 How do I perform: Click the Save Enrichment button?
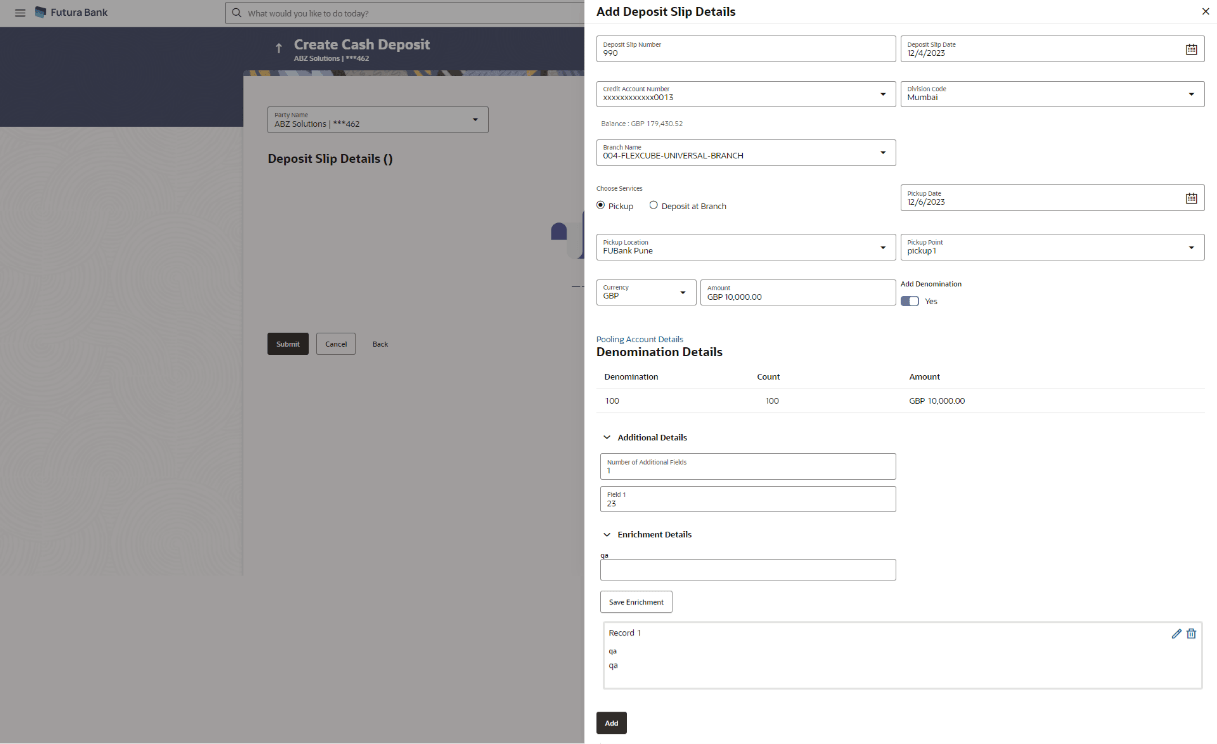pos(636,602)
